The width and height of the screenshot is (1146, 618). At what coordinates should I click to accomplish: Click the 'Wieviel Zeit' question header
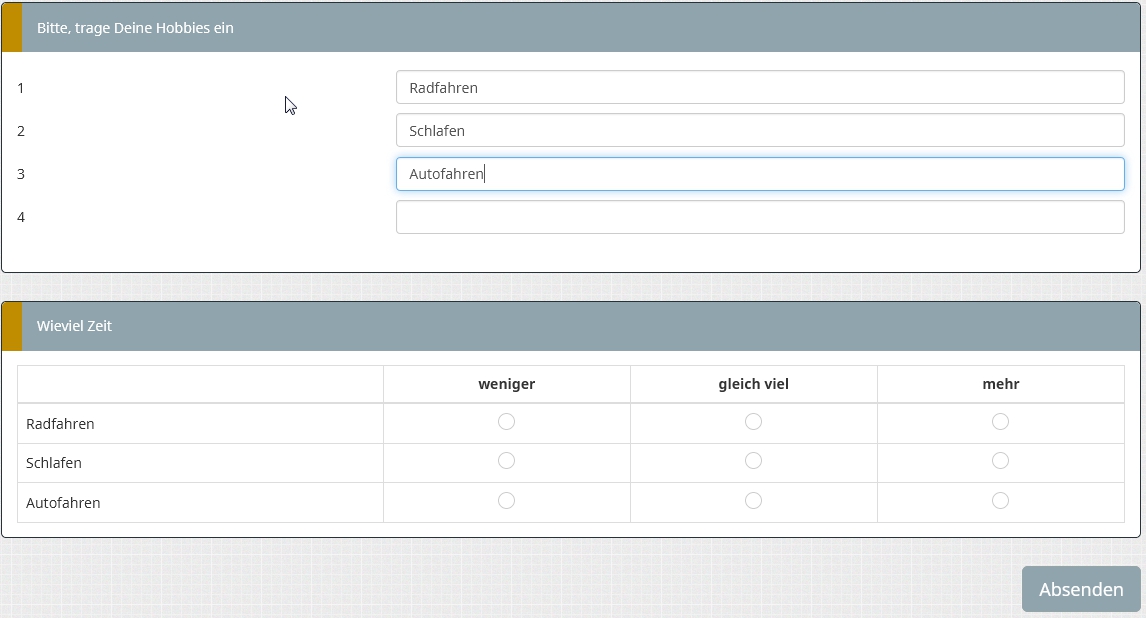click(x=74, y=326)
